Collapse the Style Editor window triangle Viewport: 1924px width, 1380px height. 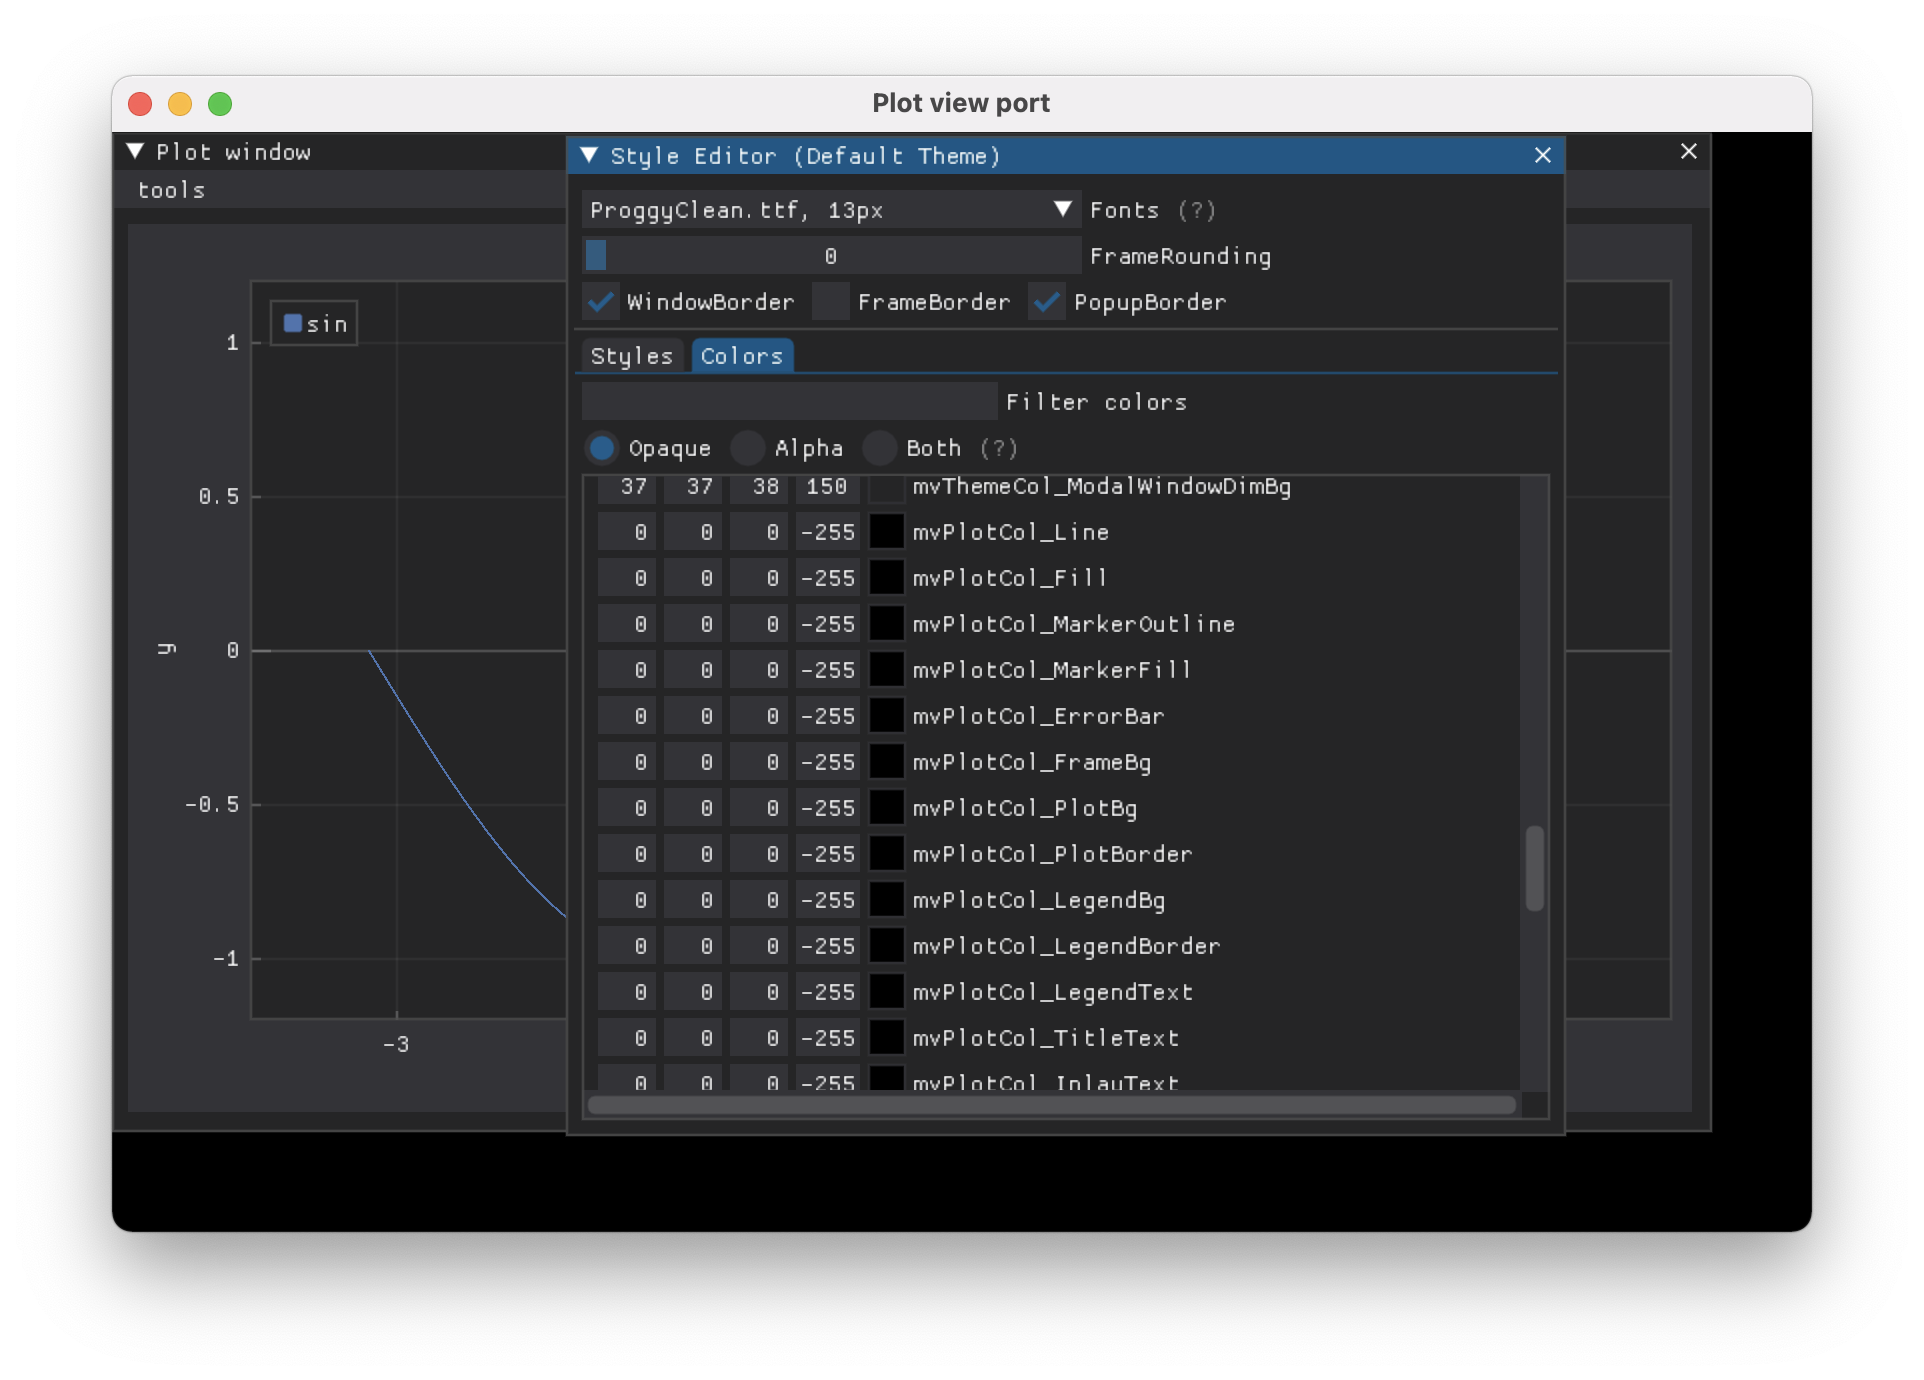[x=589, y=155]
